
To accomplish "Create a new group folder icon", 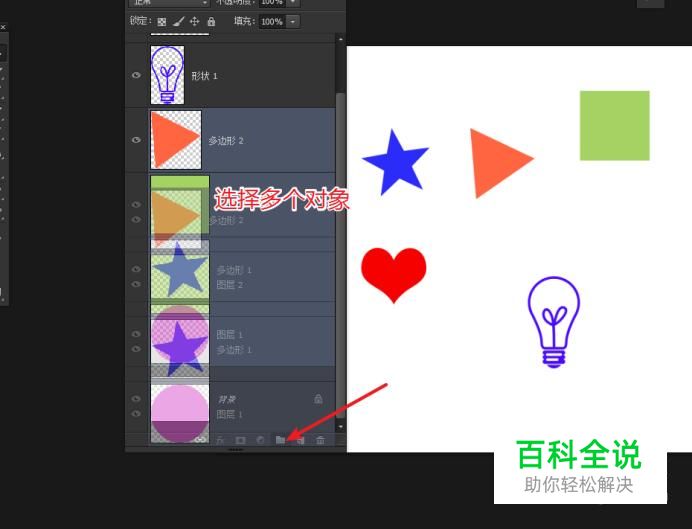I will click(280, 439).
